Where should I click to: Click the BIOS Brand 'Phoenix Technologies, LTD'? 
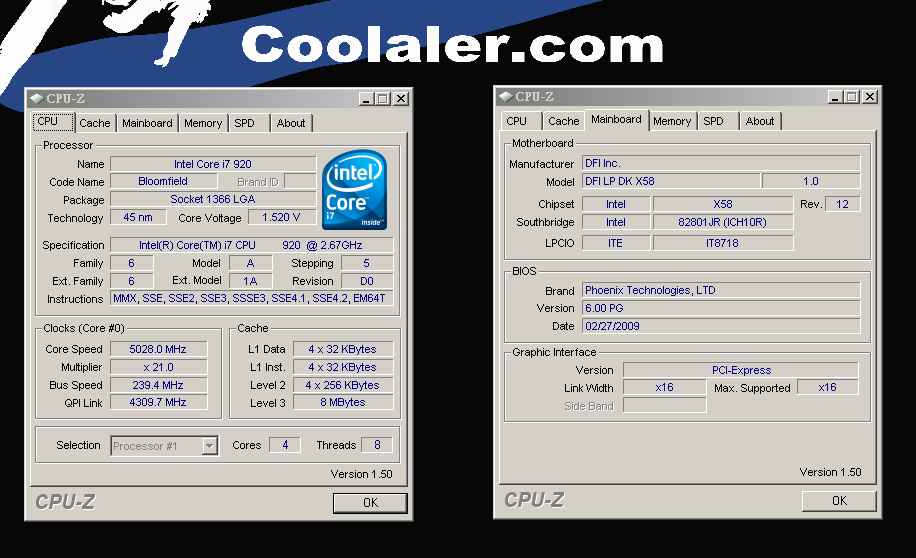tap(721, 290)
